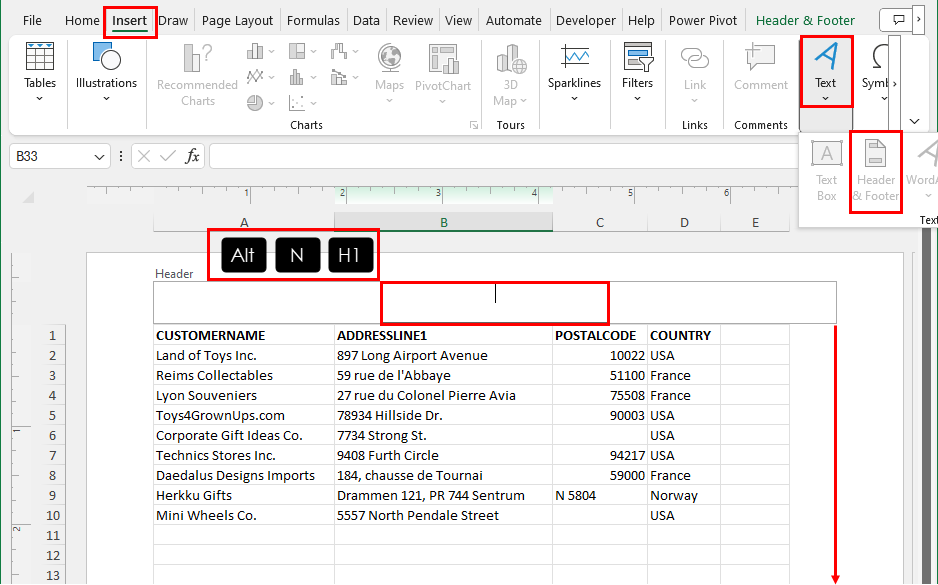Click the center header section box
The width and height of the screenshot is (938, 585).
(495, 303)
